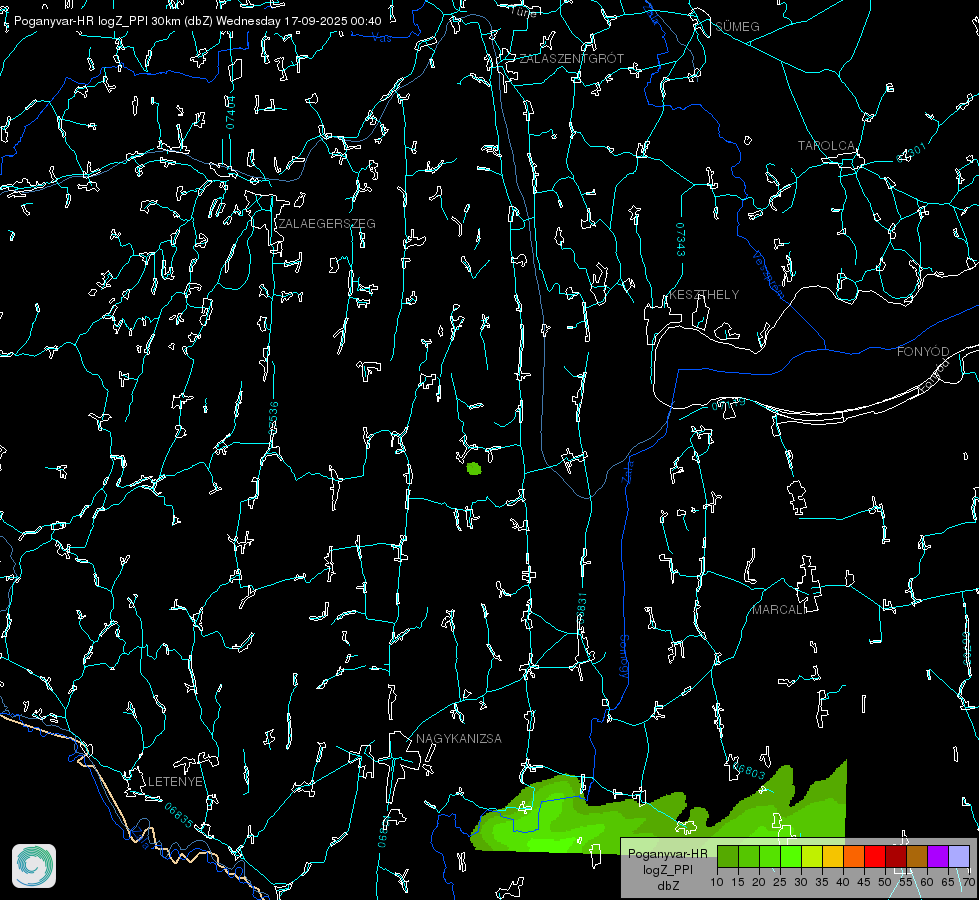Click the 10-15 dBZ dark green legend swatch
The width and height of the screenshot is (979, 900).
[728, 857]
